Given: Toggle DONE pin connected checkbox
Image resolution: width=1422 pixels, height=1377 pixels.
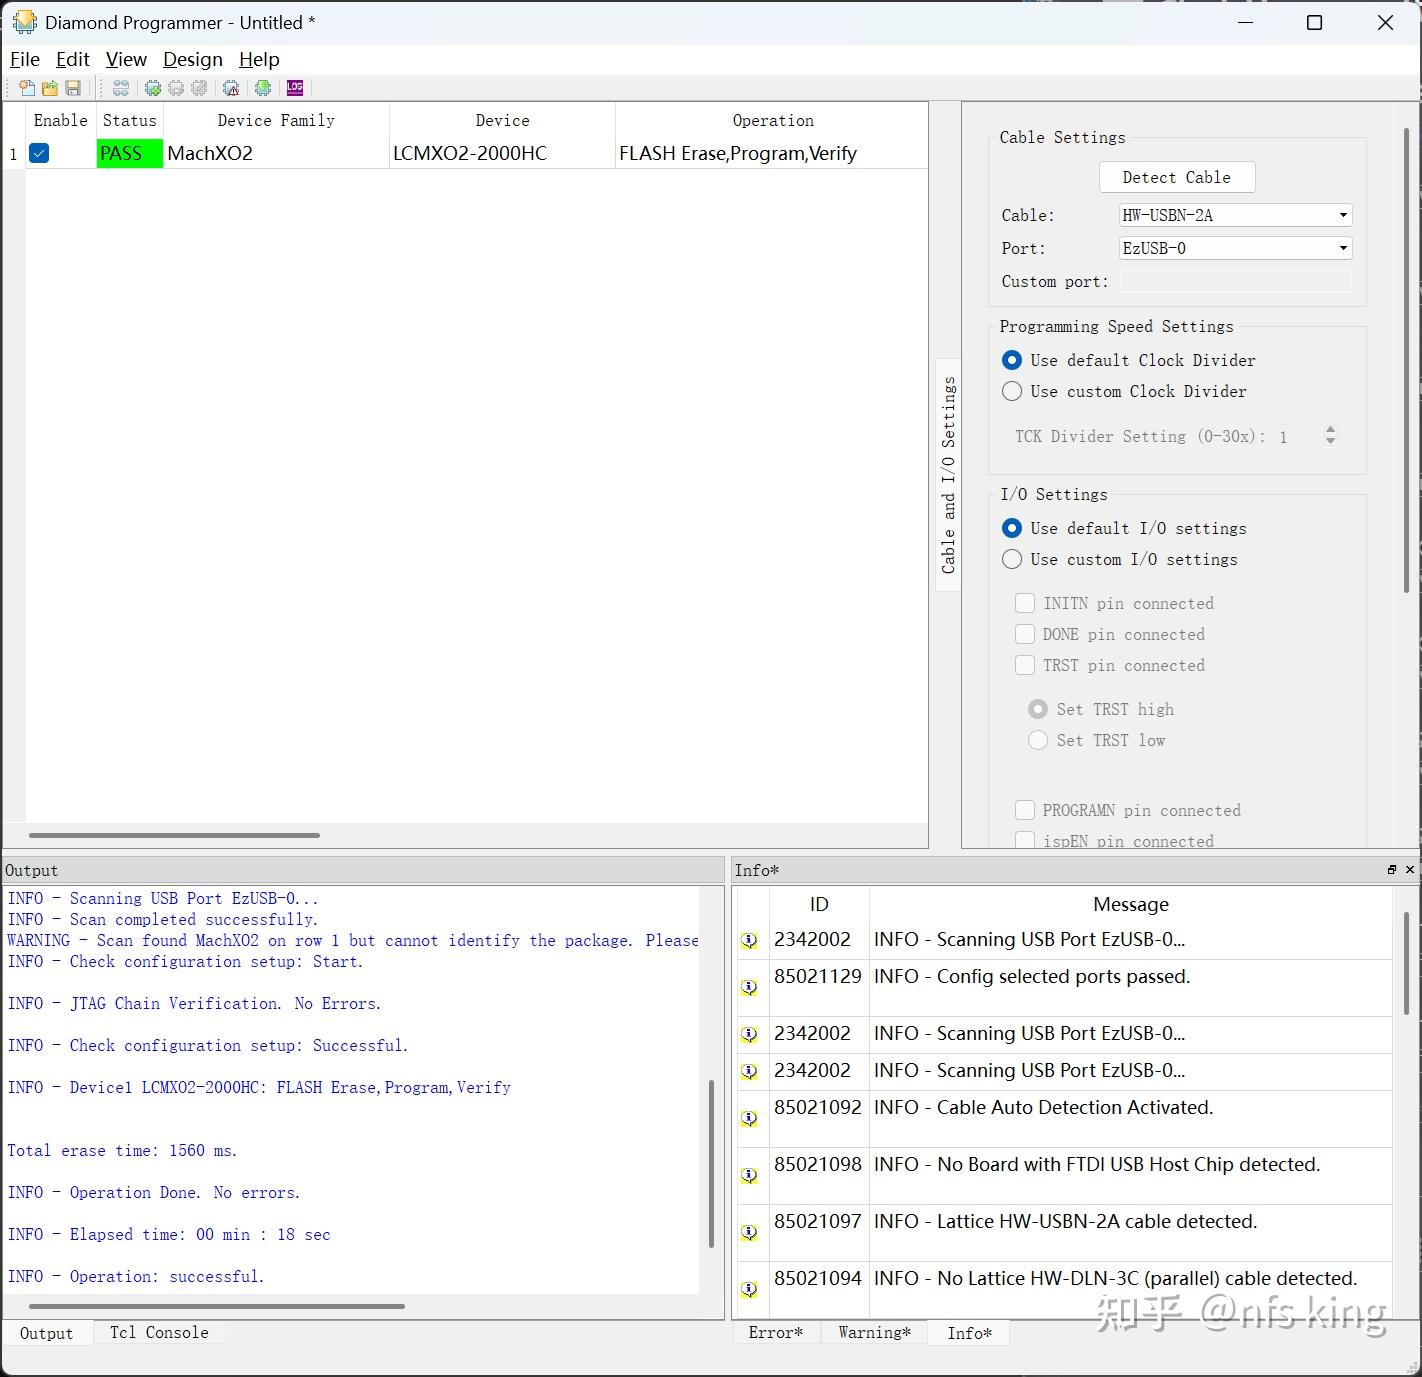Looking at the screenshot, I should coord(1025,634).
